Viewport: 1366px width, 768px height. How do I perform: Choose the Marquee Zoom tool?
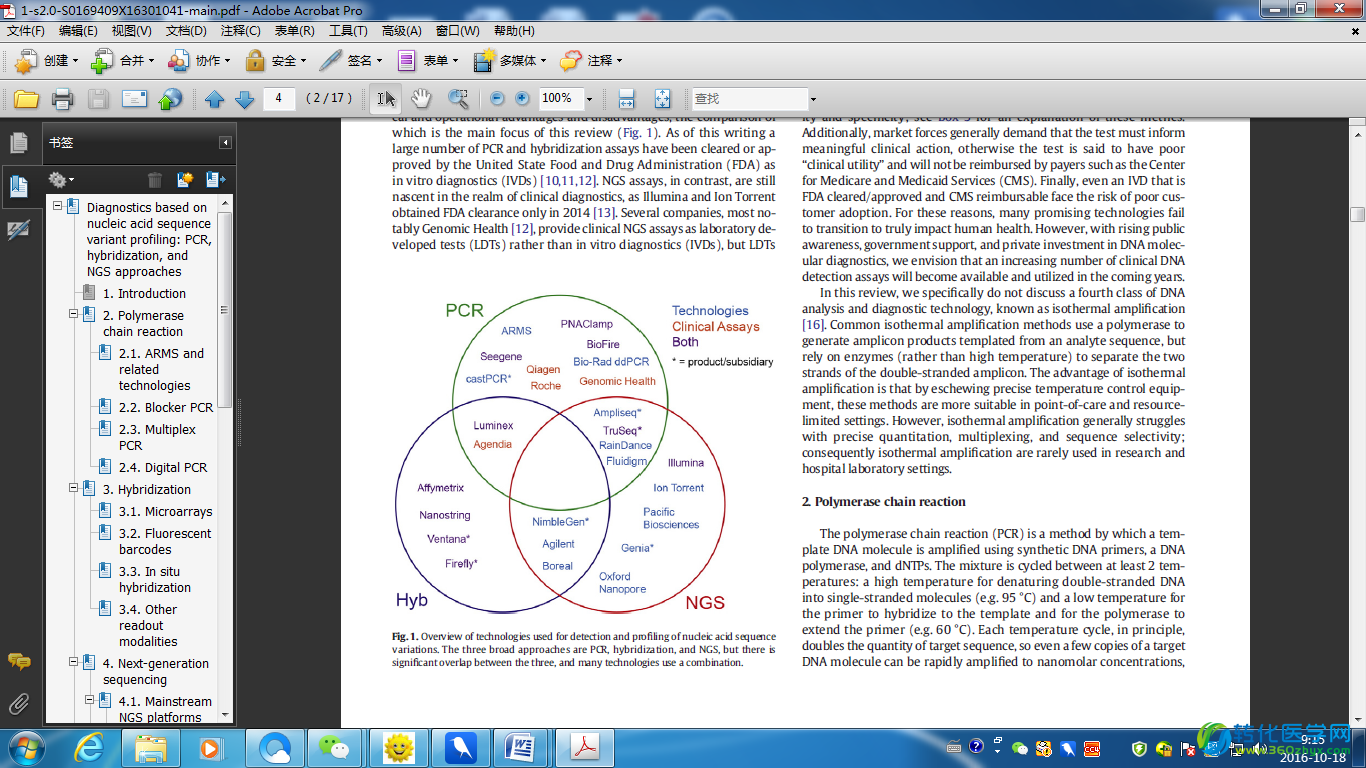point(458,99)
